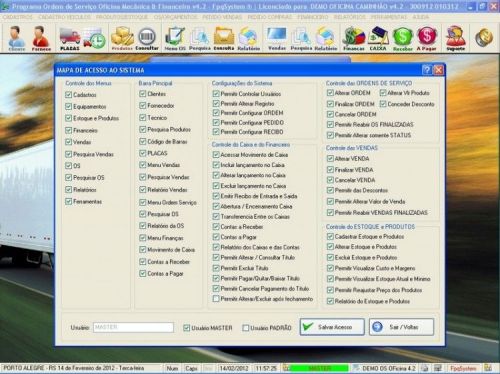
Task: Uncheck the Alterar ORDEM checkbox
Action: pos(330,93)
